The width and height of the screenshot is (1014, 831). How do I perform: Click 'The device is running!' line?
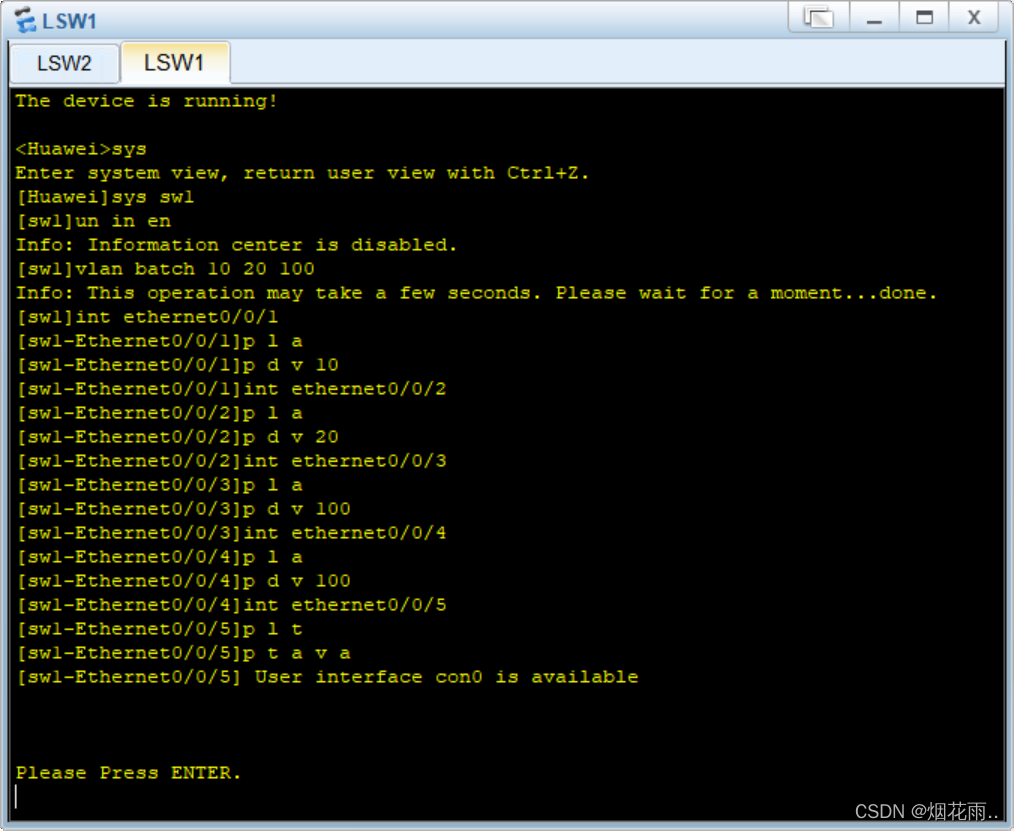(146, 101)
